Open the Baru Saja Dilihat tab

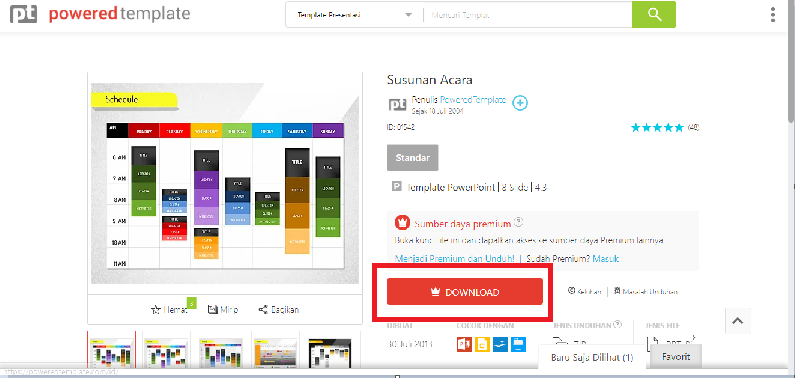pyautogui.click(x=592, y=358)
